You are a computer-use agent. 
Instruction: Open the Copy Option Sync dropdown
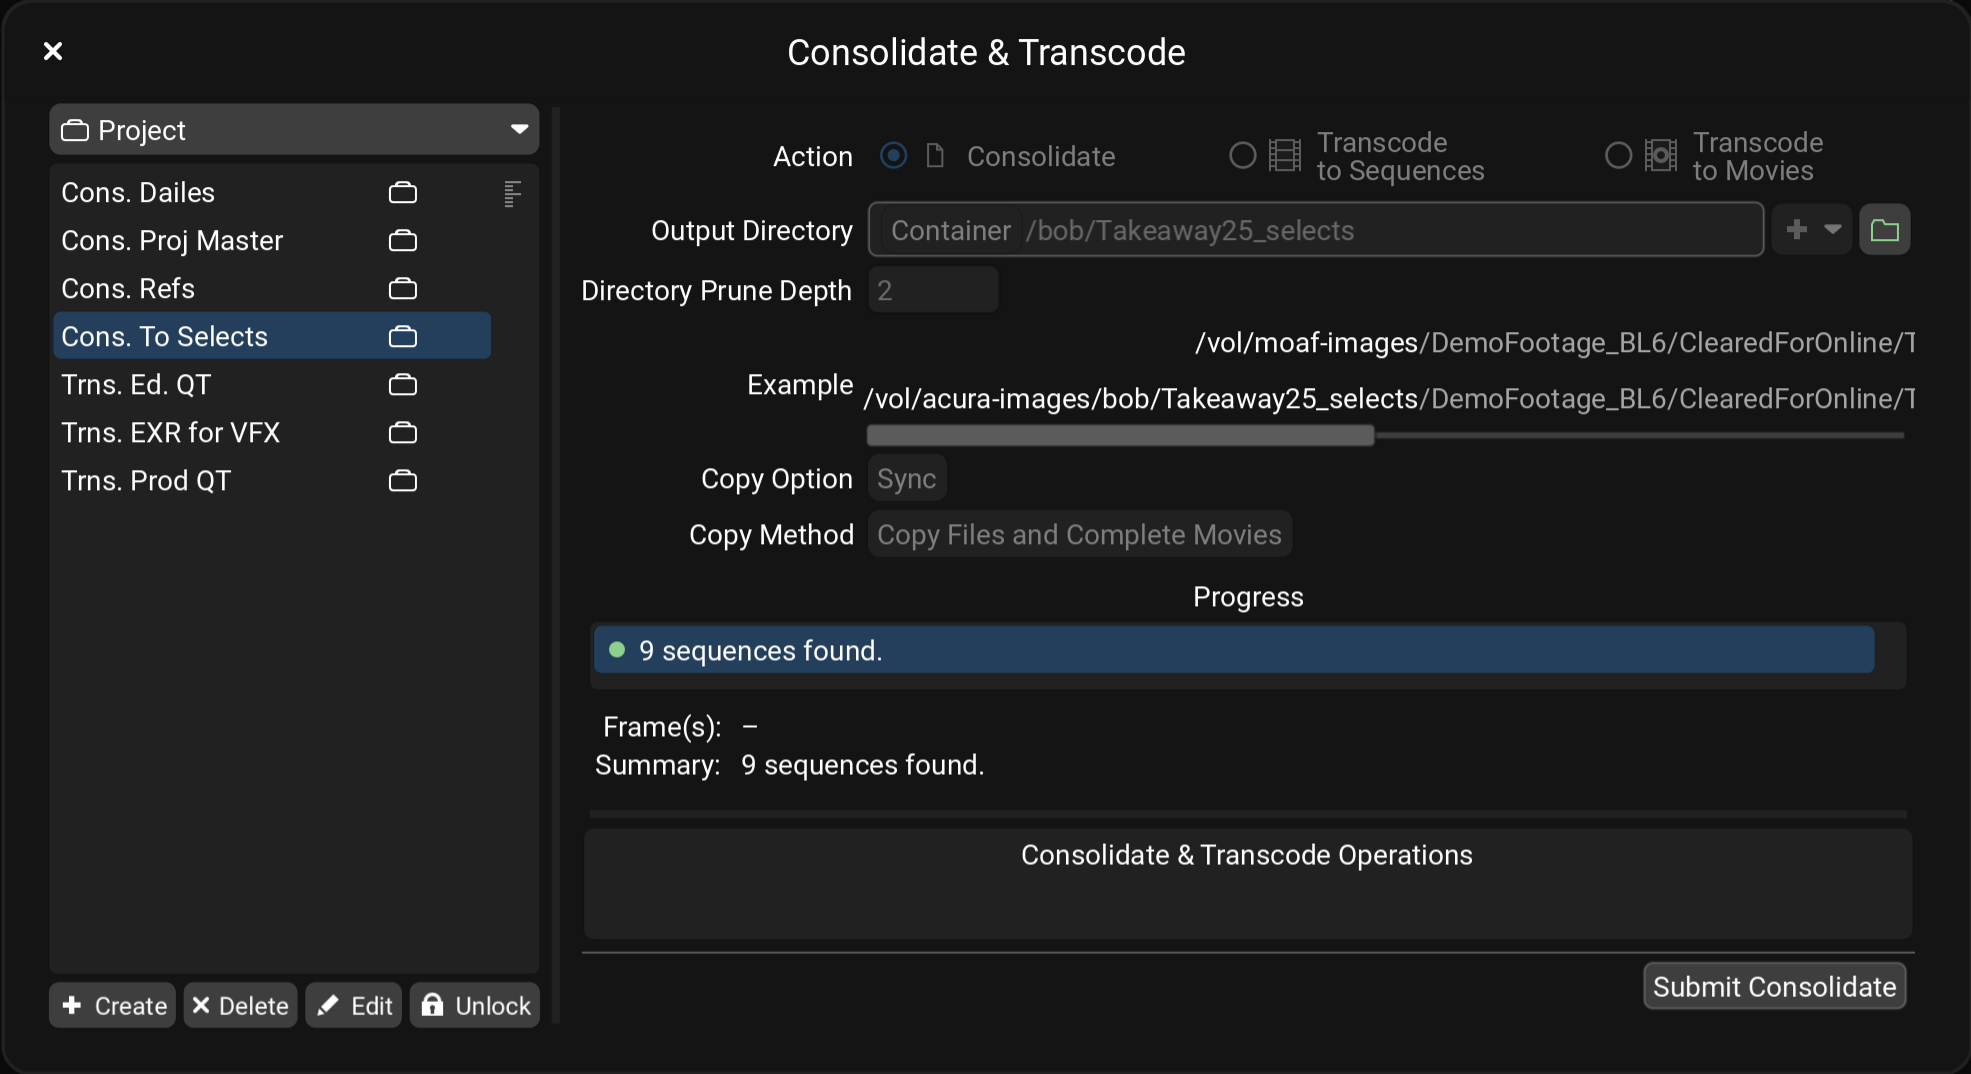906,479
